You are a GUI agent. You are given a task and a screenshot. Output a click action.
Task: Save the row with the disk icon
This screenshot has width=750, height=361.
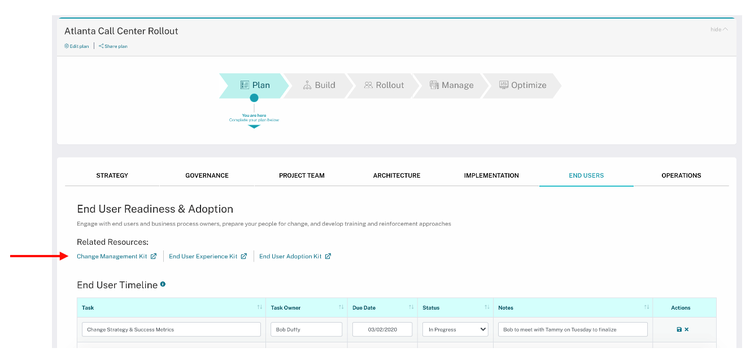point(679,329)
